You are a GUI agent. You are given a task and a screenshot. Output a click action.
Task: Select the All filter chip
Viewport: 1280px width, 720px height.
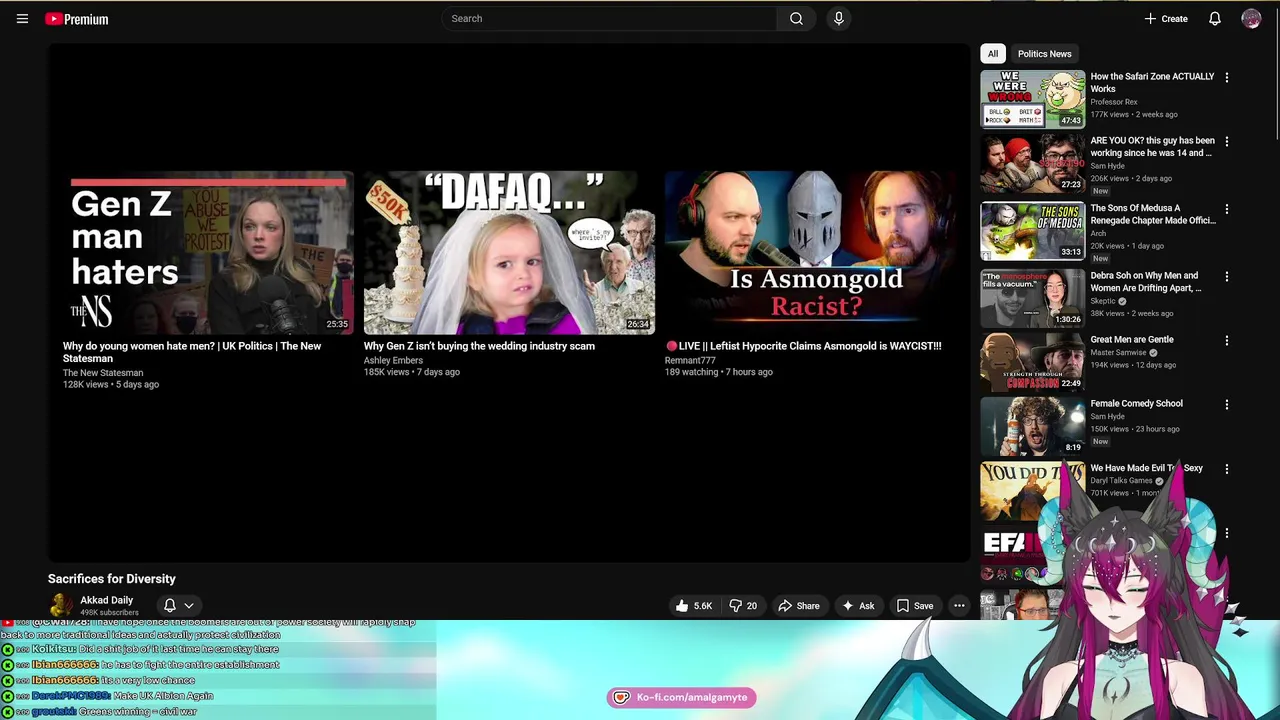tap(993, 54)
